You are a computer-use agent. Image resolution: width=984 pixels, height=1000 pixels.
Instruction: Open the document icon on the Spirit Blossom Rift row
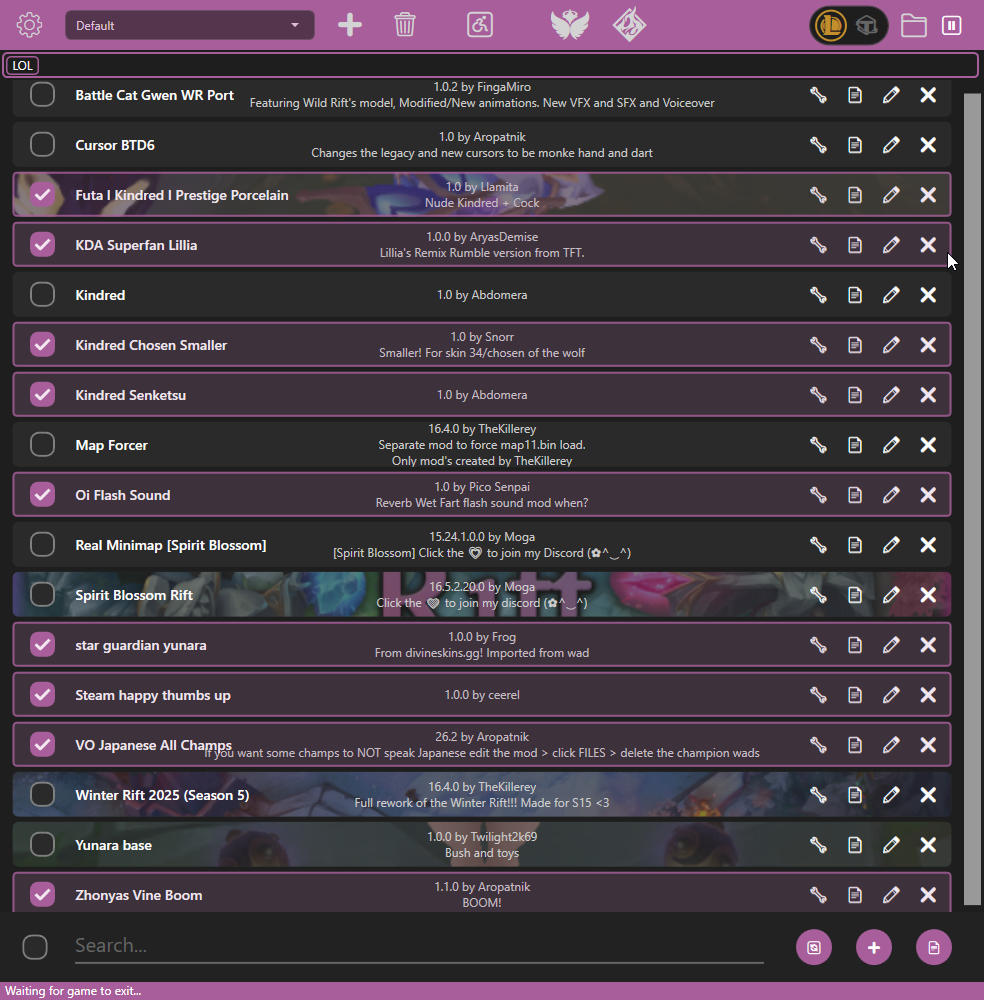click(855, 595)
